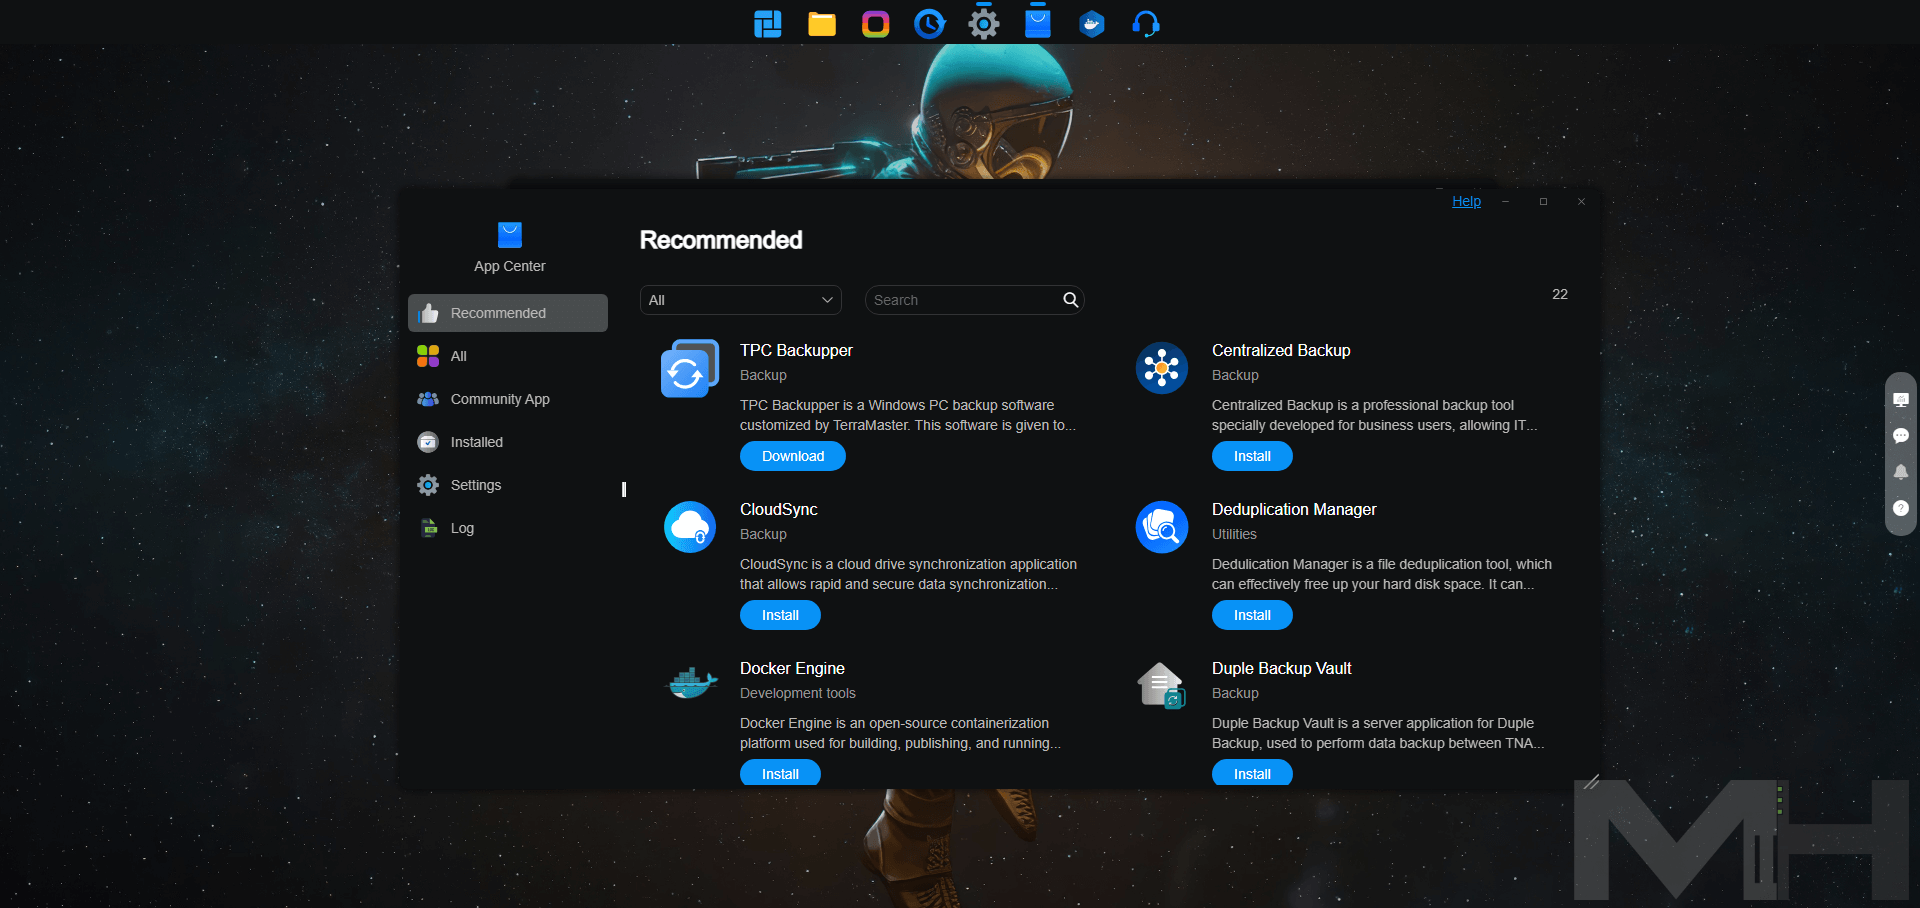The image size is (1920, 908).
Task: Expand the All category filter dropdown
Action: (741, 300)
